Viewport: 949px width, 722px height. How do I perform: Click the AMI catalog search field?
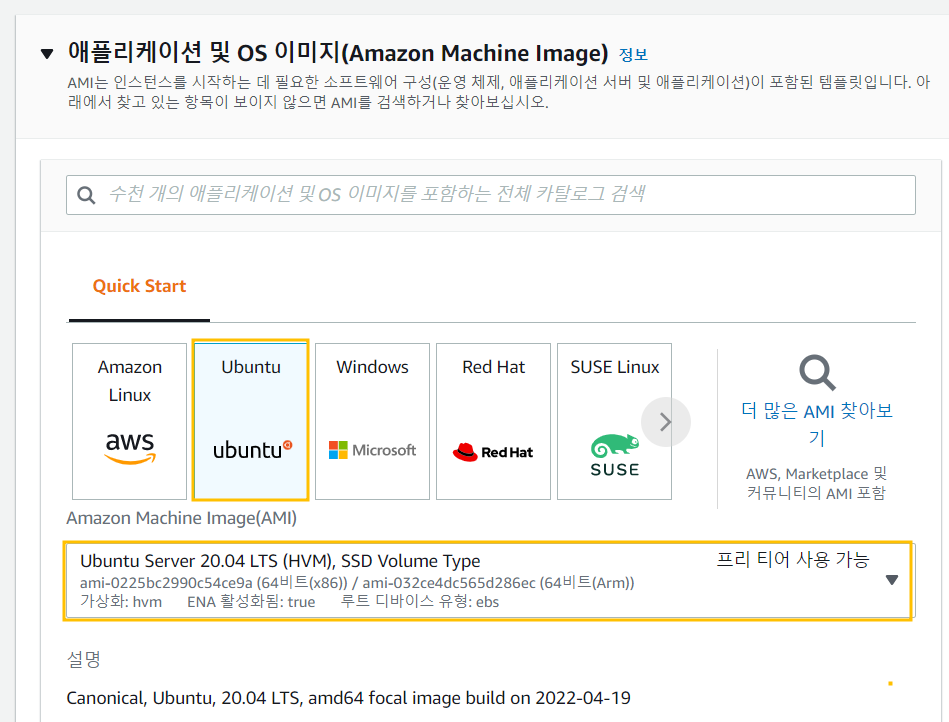coord(491,195)
